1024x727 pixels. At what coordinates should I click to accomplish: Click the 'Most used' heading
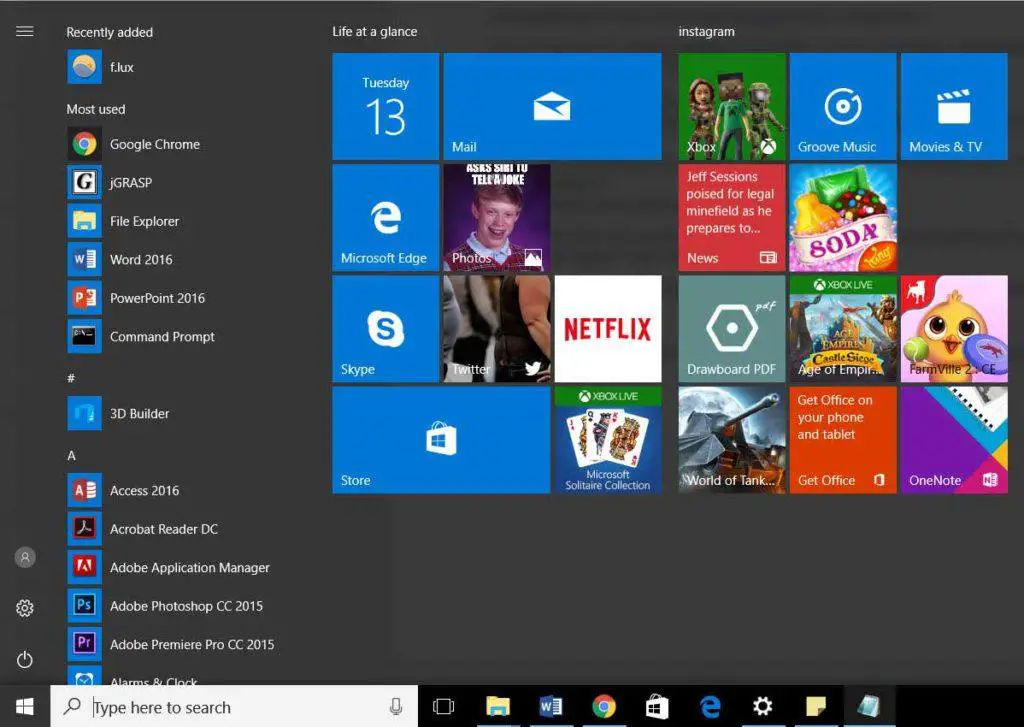pyautogui.click(x=96, y=109)
